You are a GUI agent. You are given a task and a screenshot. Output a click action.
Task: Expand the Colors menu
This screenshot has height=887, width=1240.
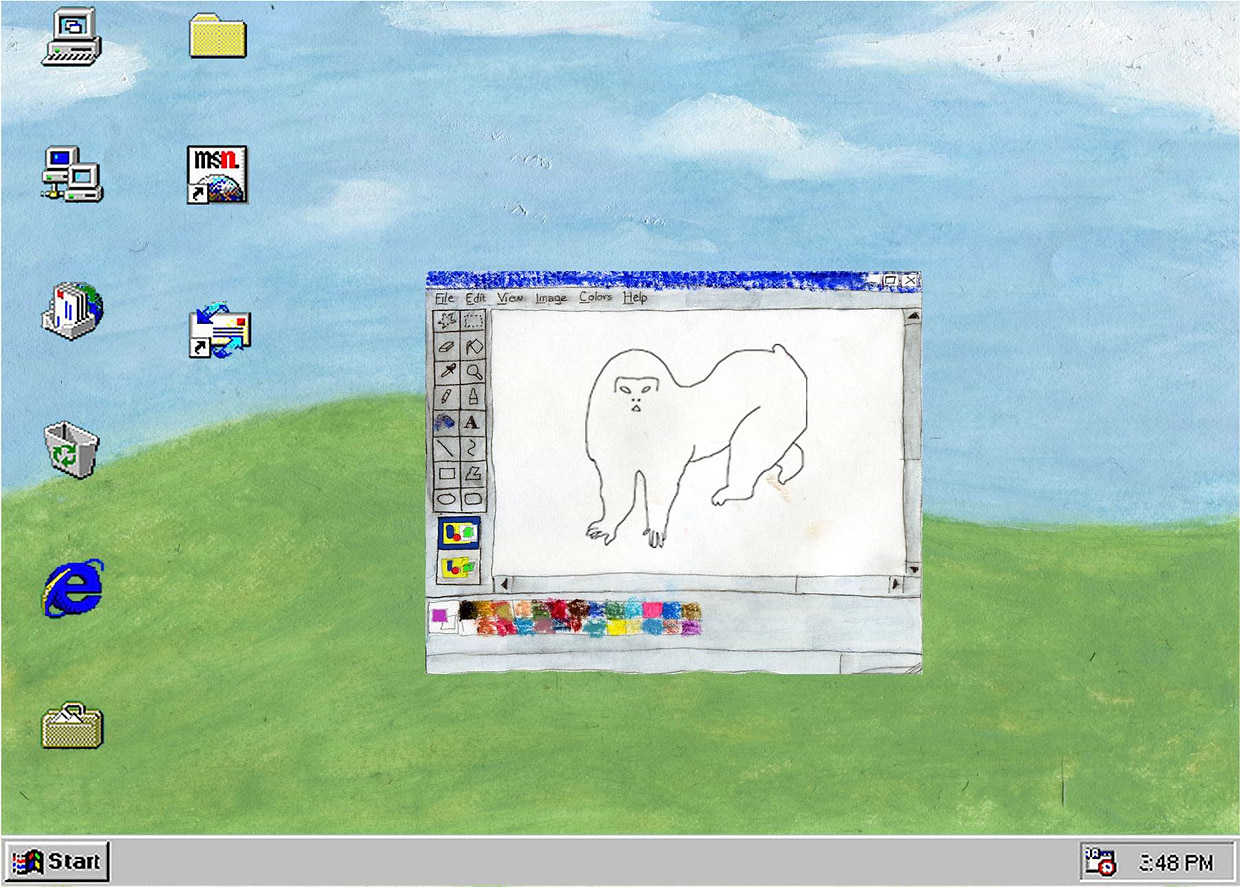coord(595,298)
